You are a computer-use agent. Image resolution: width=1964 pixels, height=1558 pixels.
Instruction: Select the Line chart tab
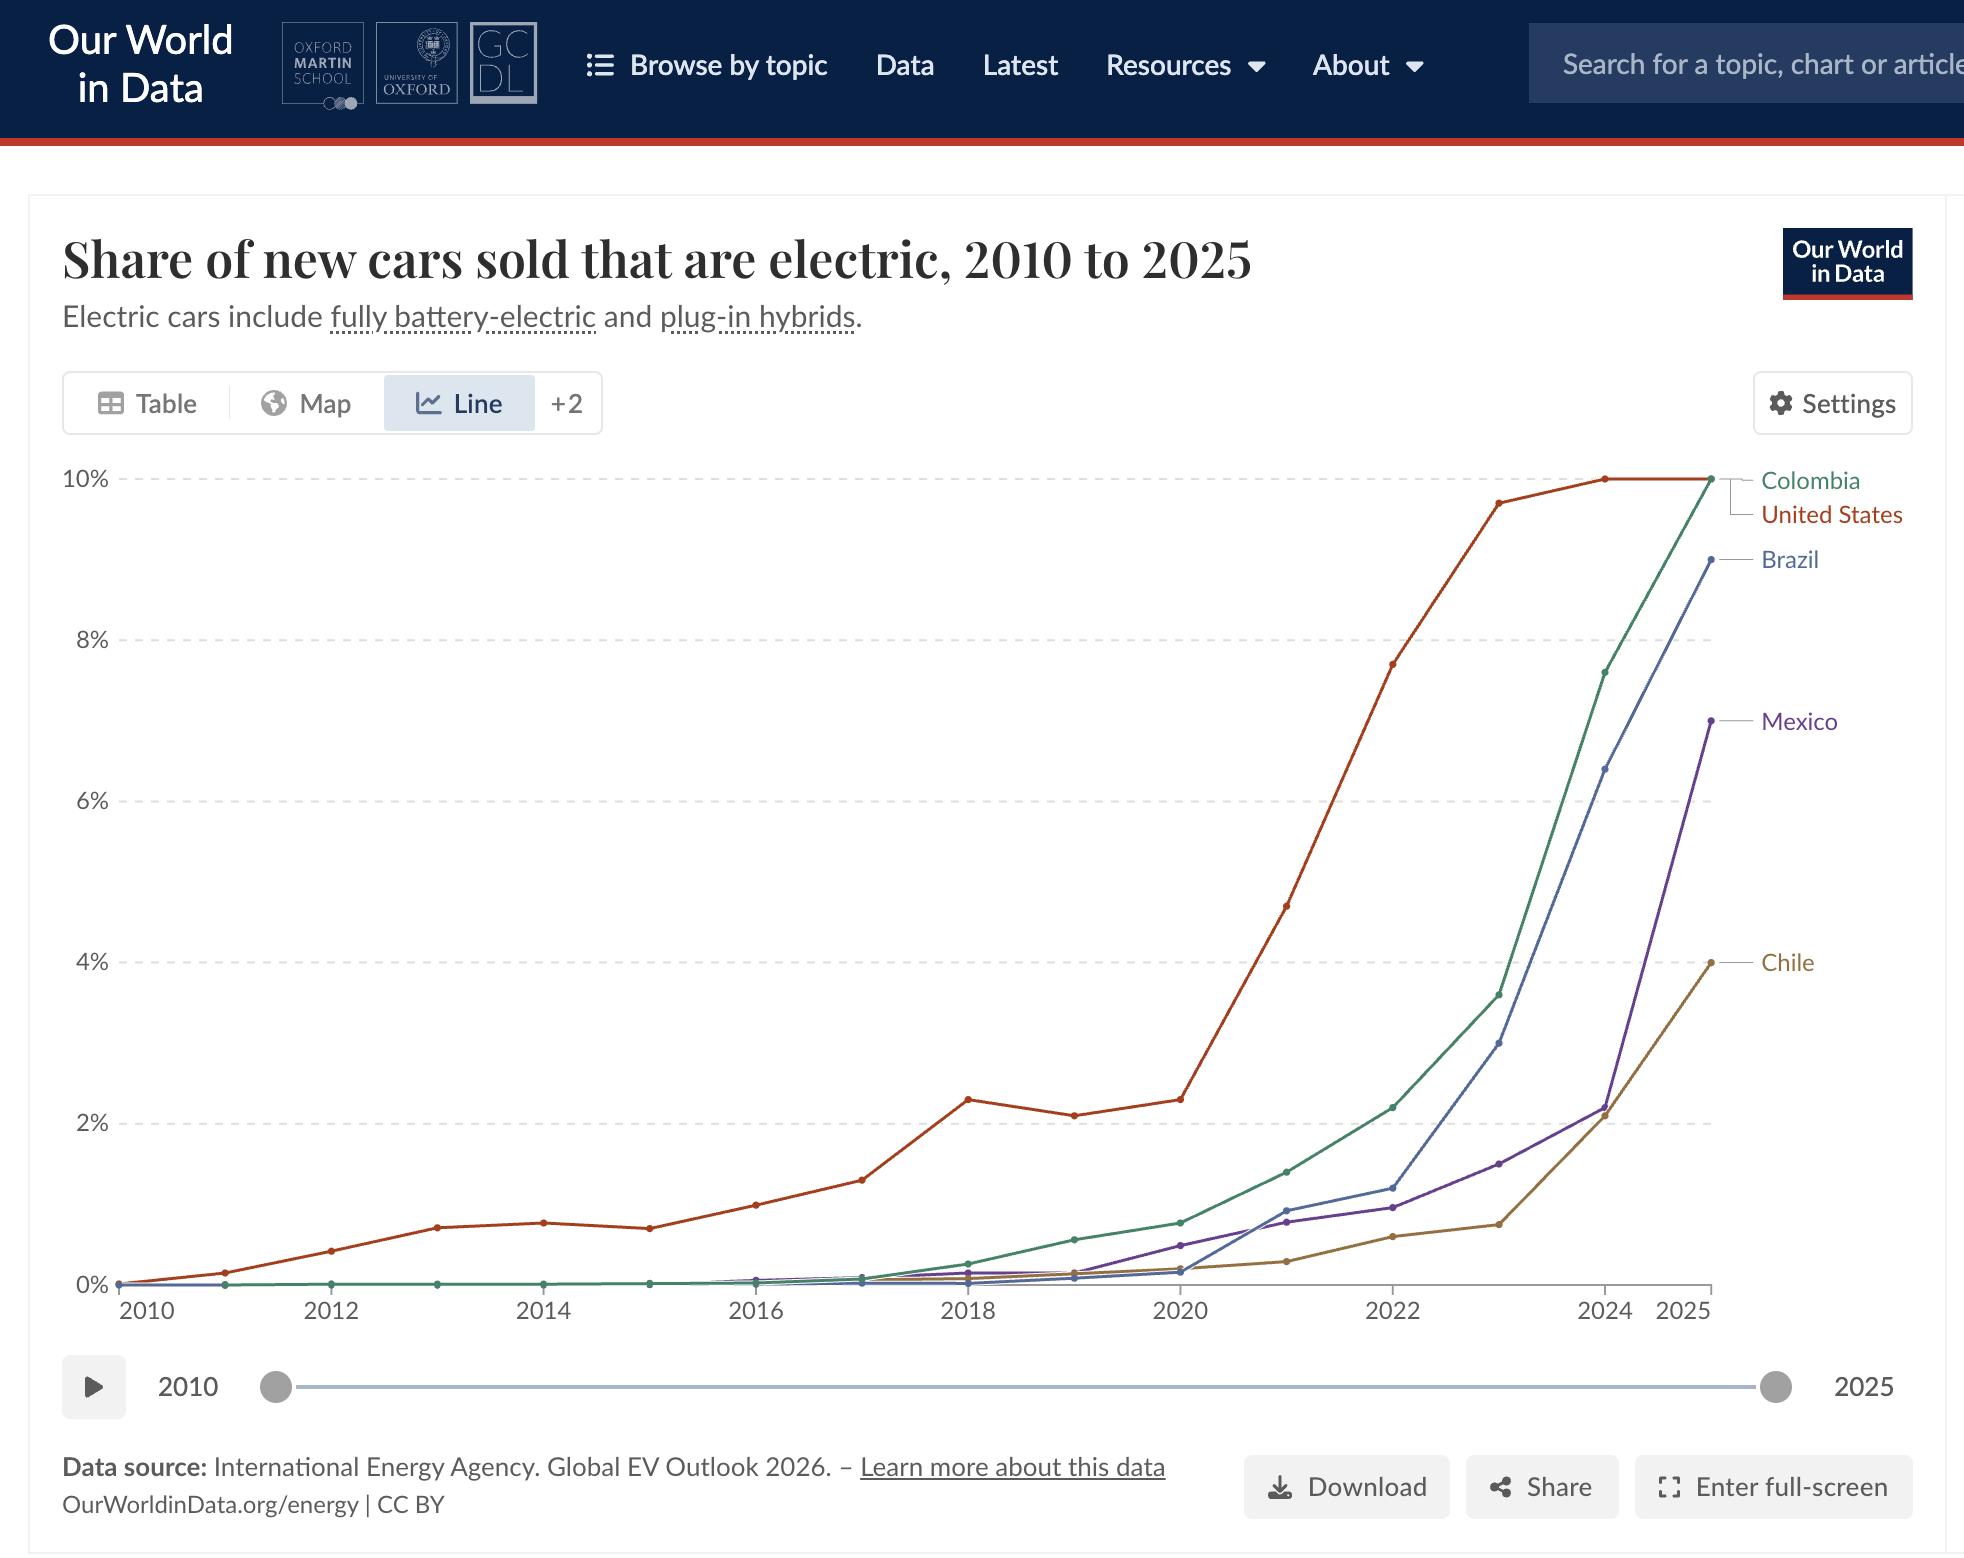pos(459,403)
